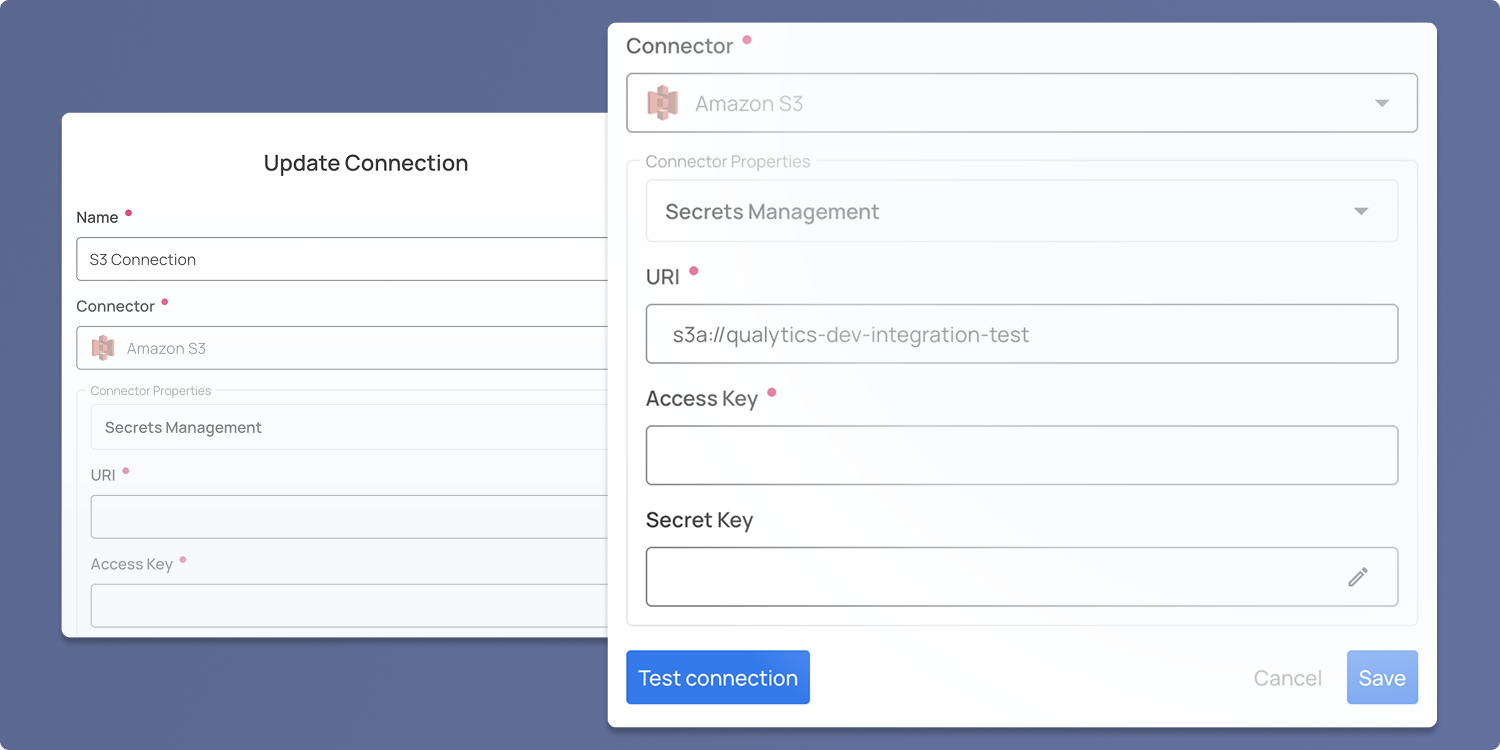Focus the URI field containing s3a://qualytics-dev-integration-test
This screenshot has width=1500, height=750.
tap(1022, 334)
